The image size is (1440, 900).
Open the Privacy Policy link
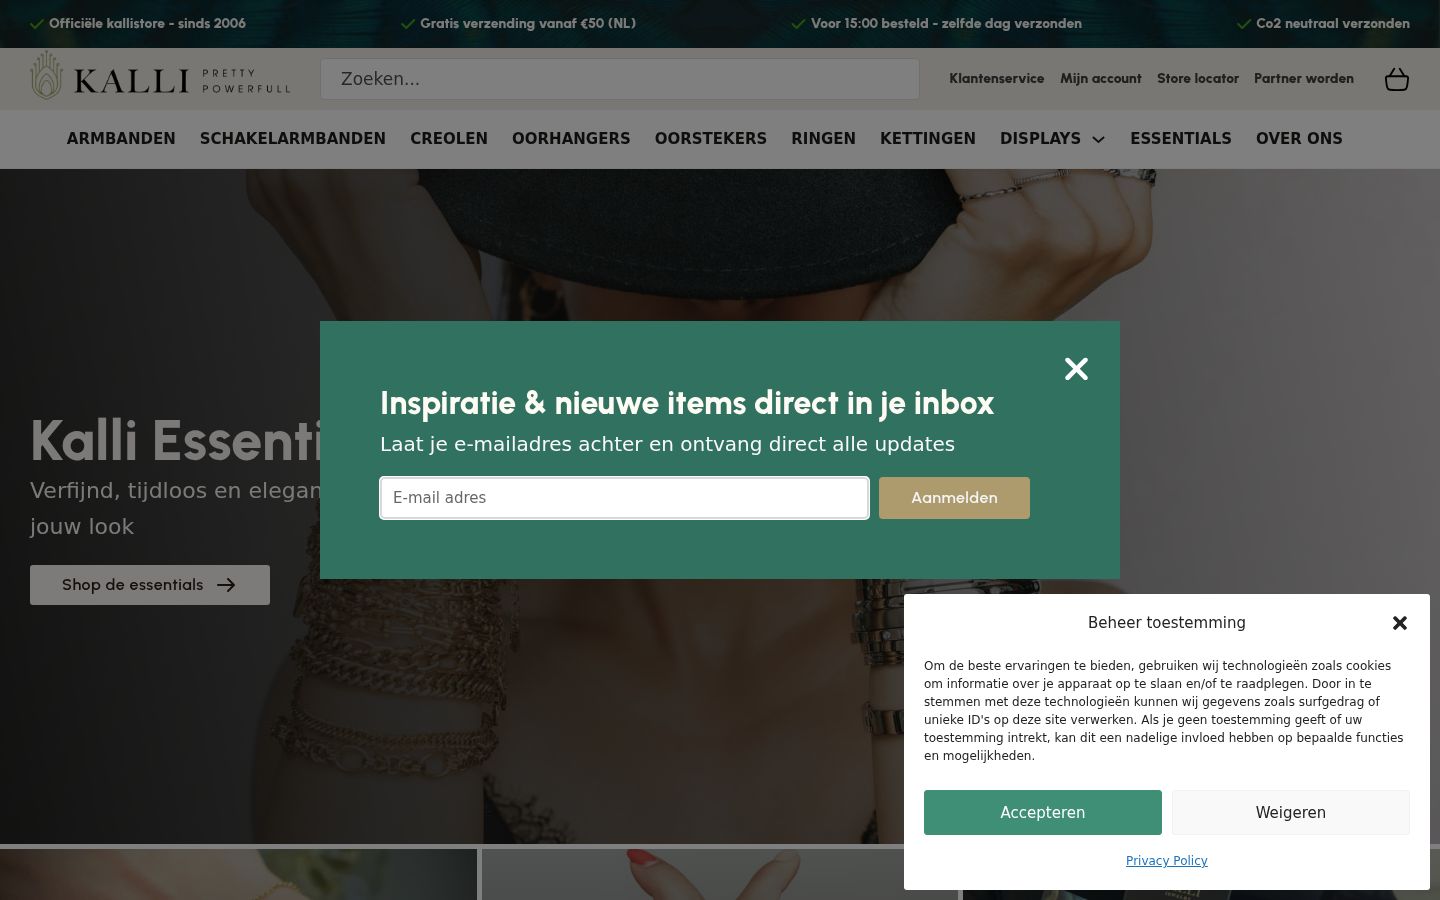tap(1167, 861)
